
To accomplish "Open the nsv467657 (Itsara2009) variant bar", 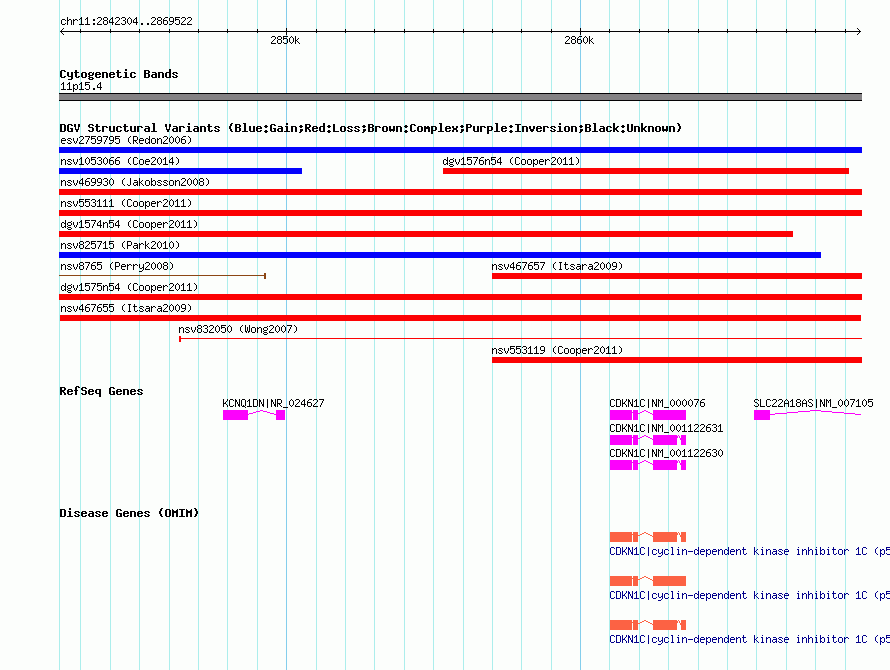I will tap(676, 276).
